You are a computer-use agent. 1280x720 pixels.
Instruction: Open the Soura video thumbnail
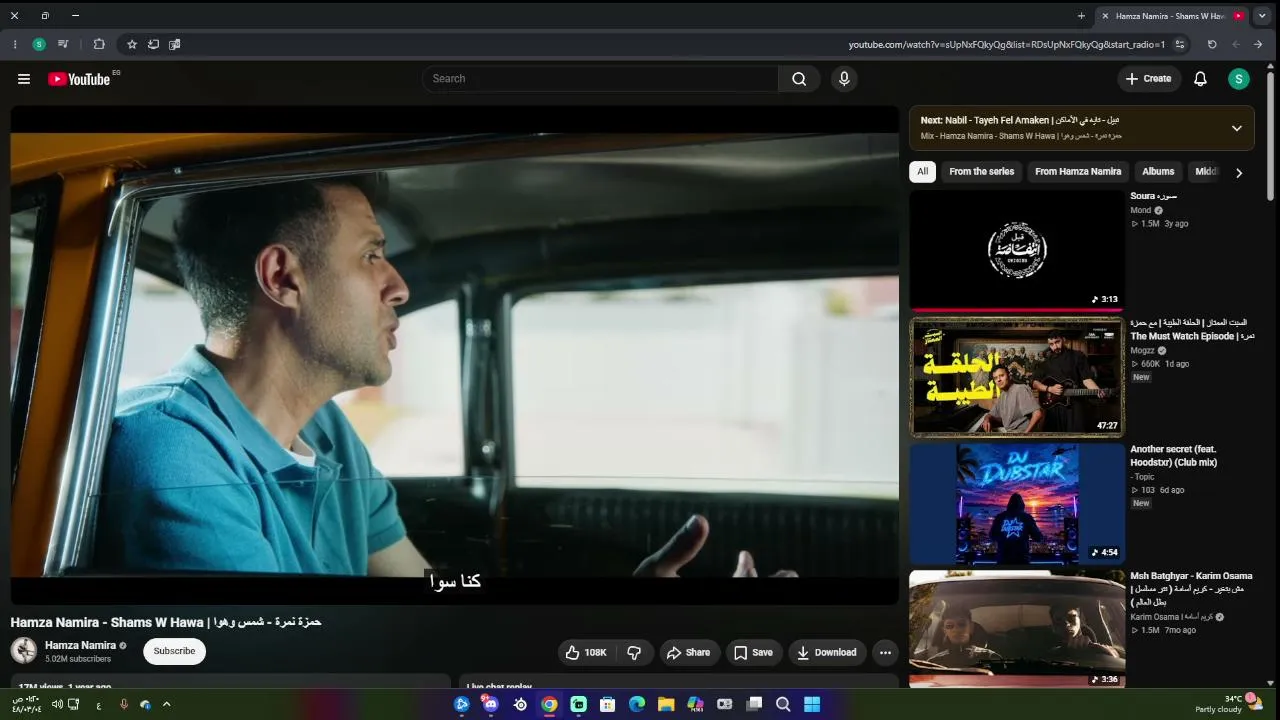click(x=1017, y=250)
